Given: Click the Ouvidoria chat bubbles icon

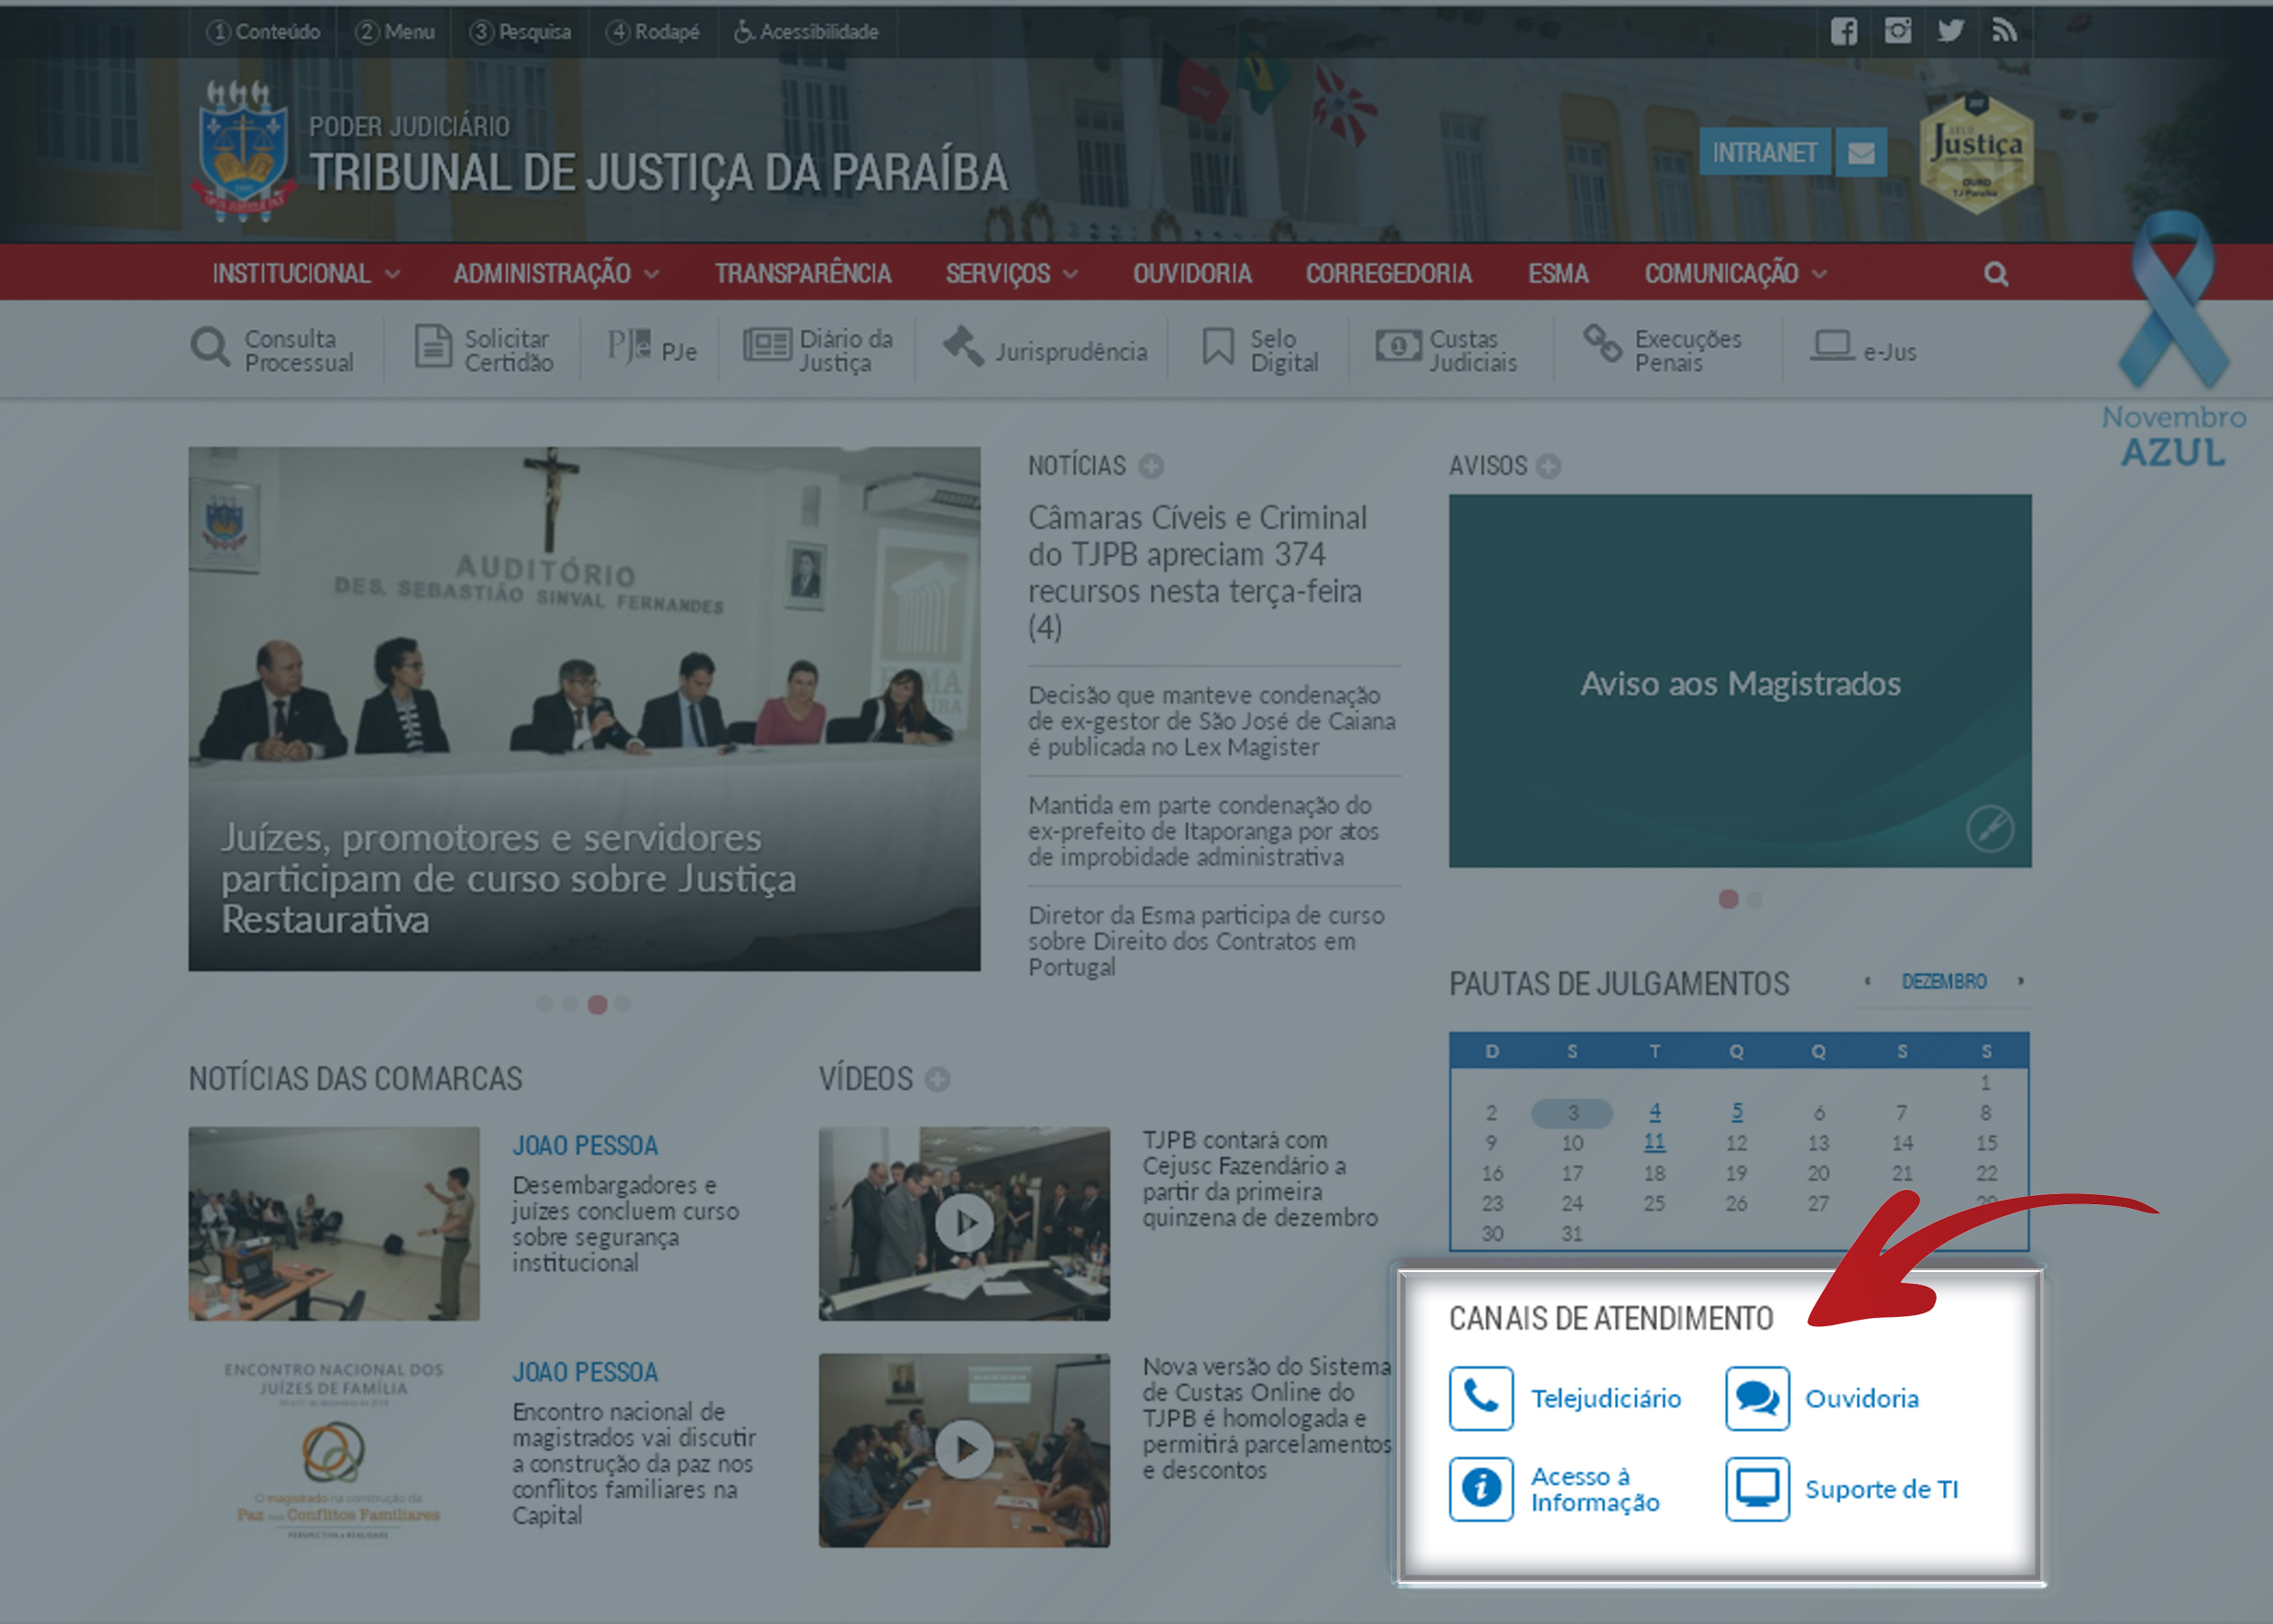Looking at the screenshot, I should coord(1757,1398).
